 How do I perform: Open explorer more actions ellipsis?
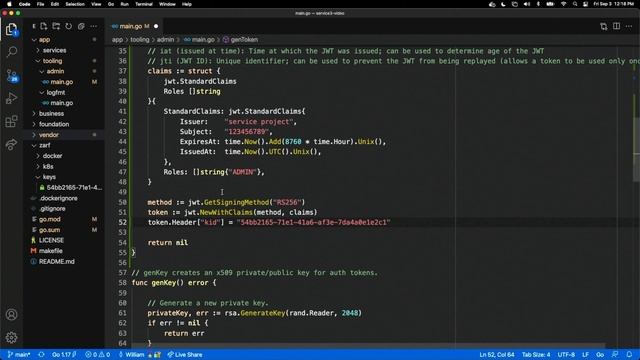pos(94,26)
